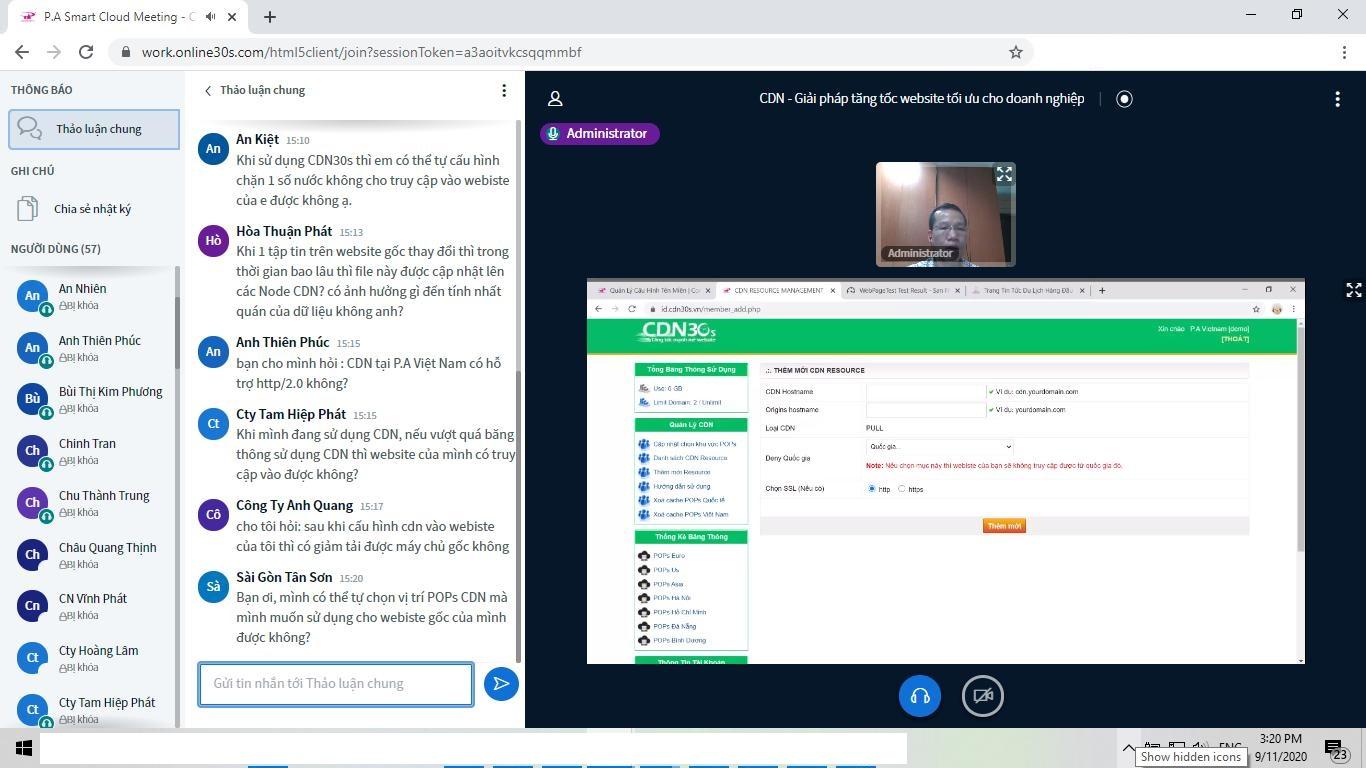Click CDN30s logo in shared screen
The width and height of the screenshot is (1366, 768).
coord(678,332)
